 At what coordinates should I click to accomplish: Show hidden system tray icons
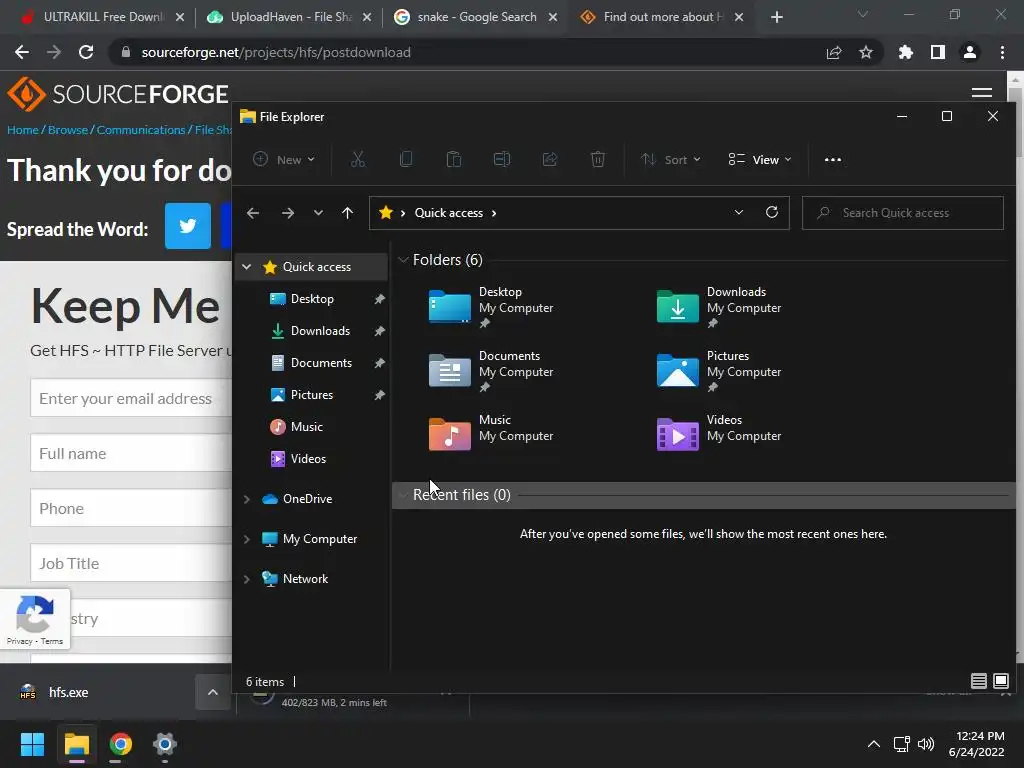click(x=873, y=744)
